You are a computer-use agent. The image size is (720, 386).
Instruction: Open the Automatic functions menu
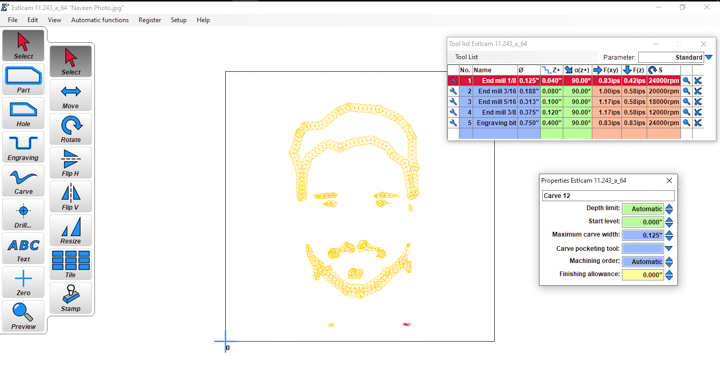[100, 20]
